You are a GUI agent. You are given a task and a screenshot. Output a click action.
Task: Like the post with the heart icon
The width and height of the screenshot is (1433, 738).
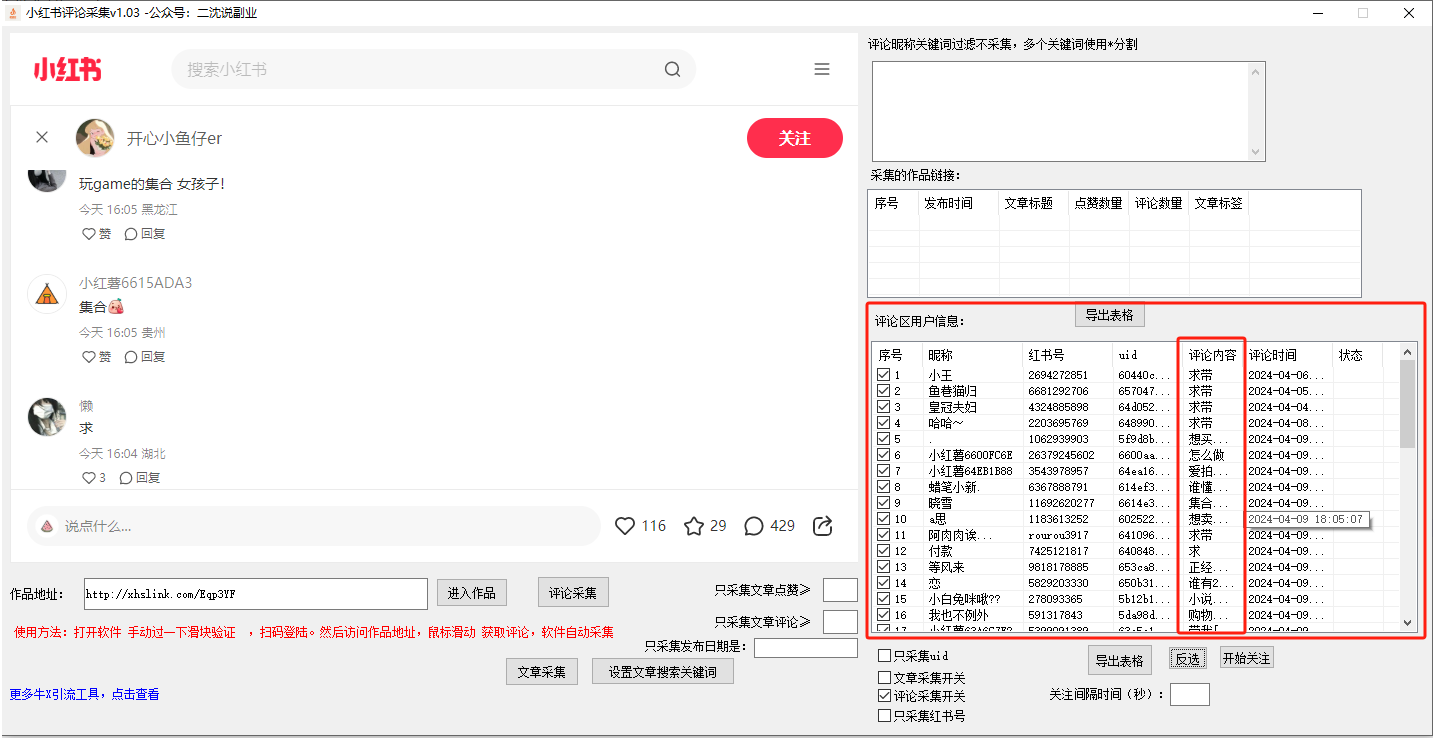coord(625,525)
